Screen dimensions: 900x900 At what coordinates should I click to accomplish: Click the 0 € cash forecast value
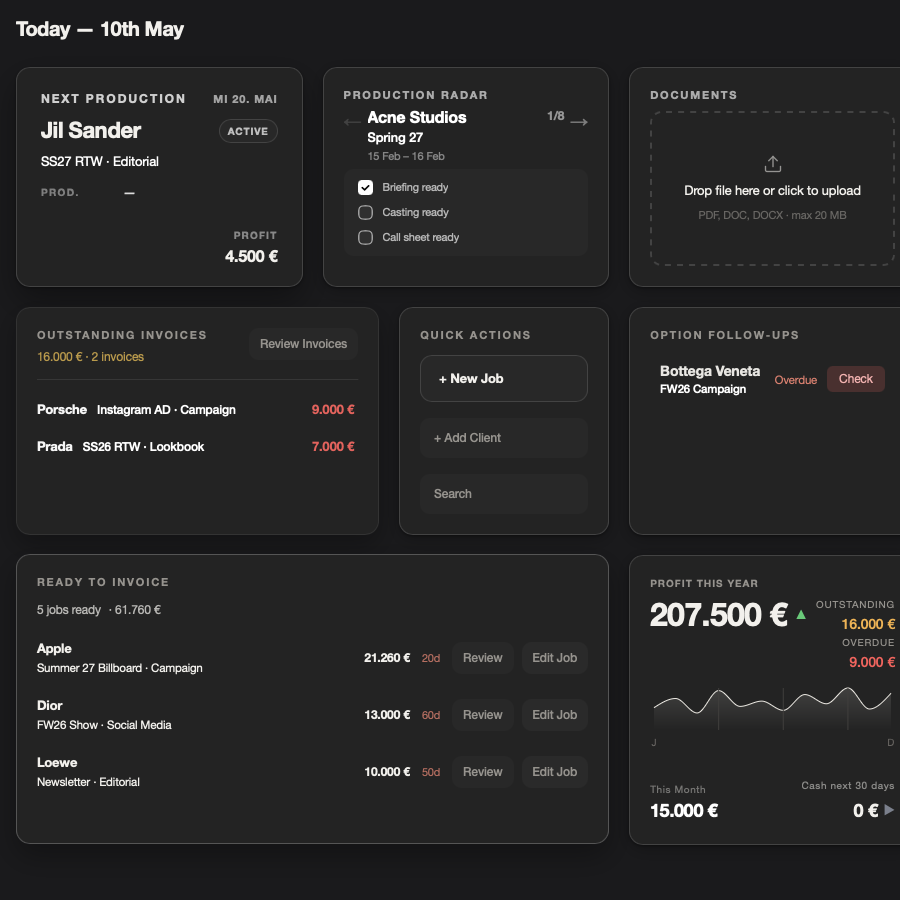click(866, 810)
